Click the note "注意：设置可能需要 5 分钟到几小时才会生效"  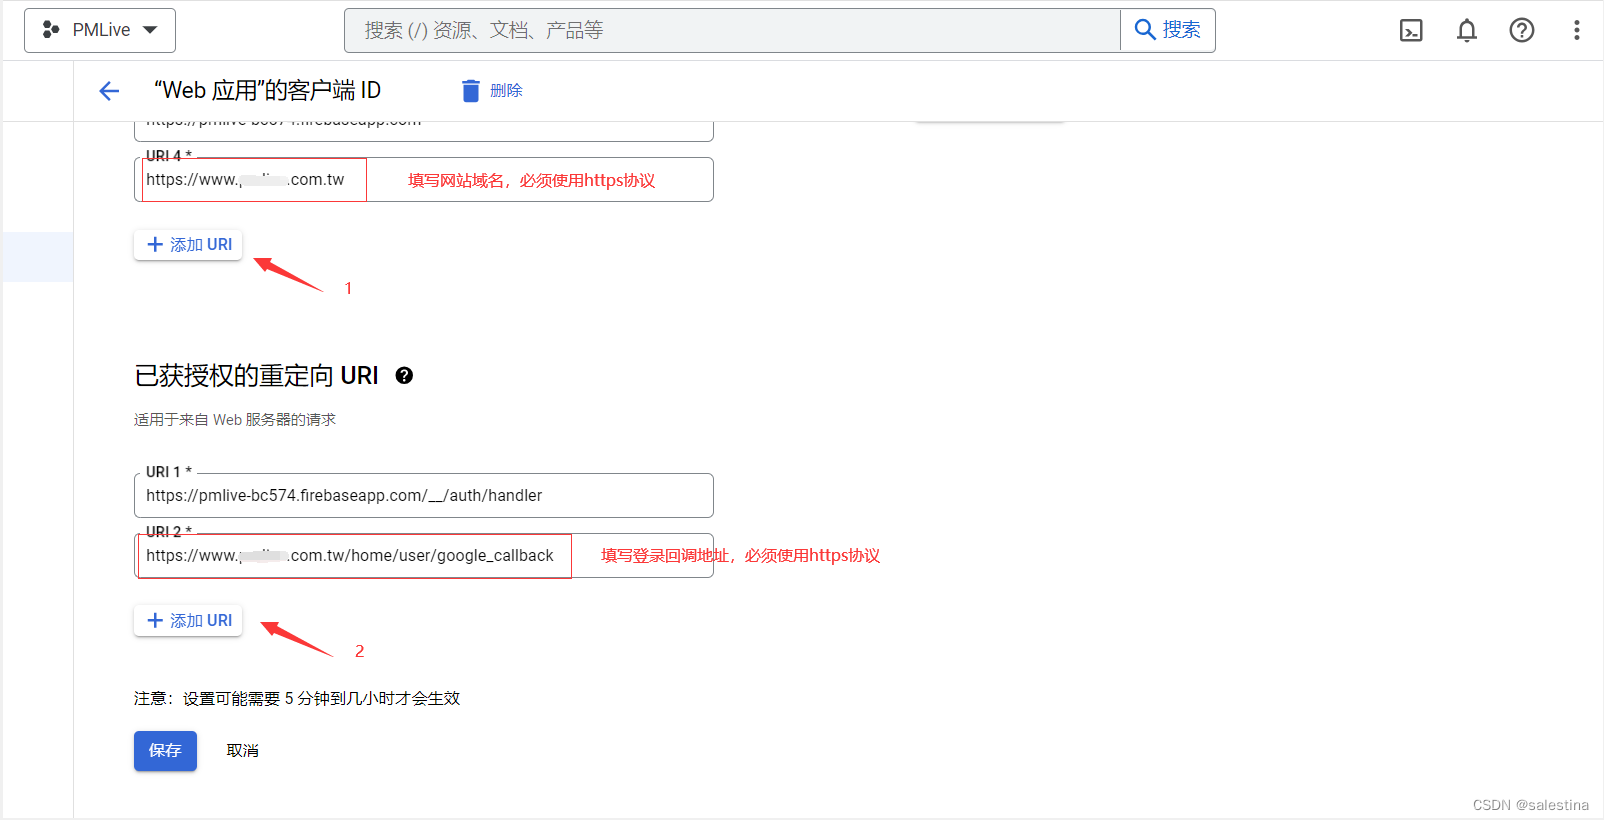point(297,699)
